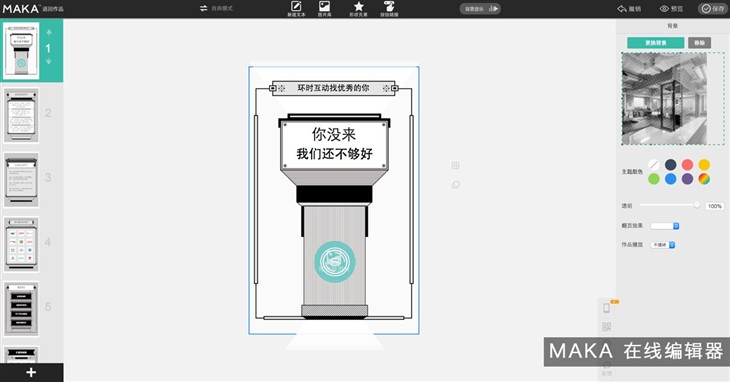
Task: Select the red theme color swatch
Action: pyautogui.click(x=687, y=165)
